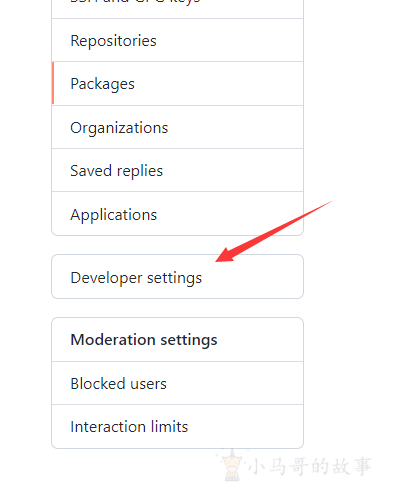Click the word "Moderation" in the bold header
414x494 pixels.
pyautogui.click(x=113, y=340)
